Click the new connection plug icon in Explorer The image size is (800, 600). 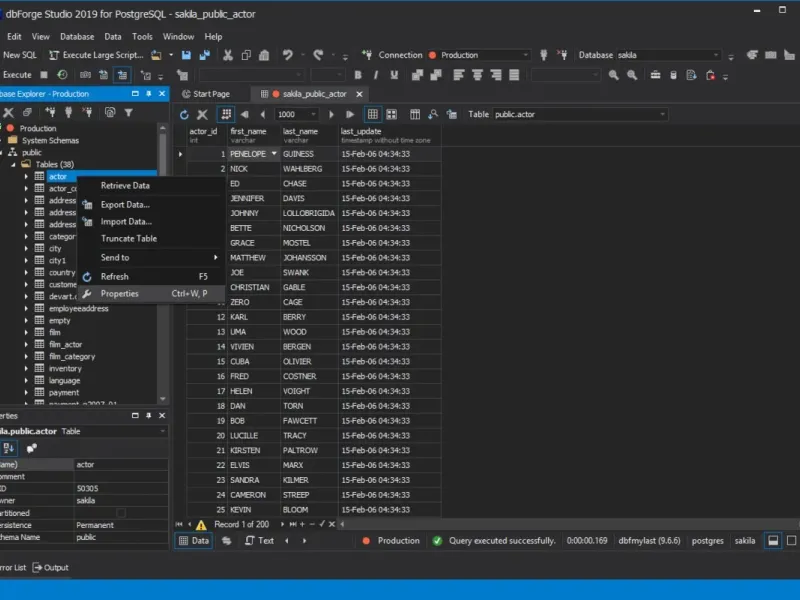(50, 112)
